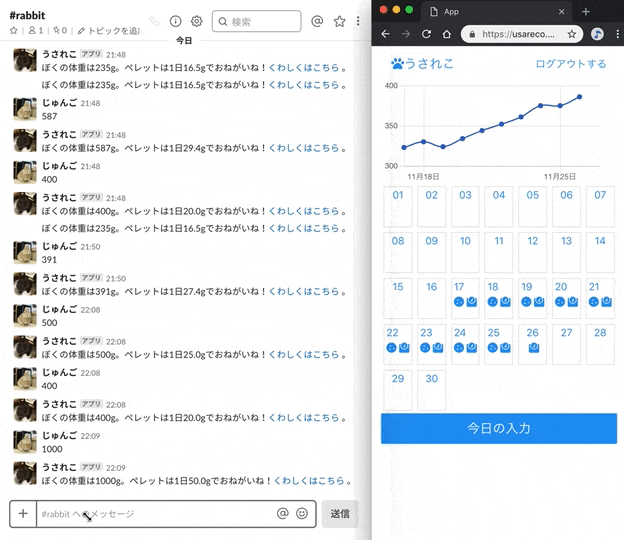Click face icon on day 20

point(560,302)
